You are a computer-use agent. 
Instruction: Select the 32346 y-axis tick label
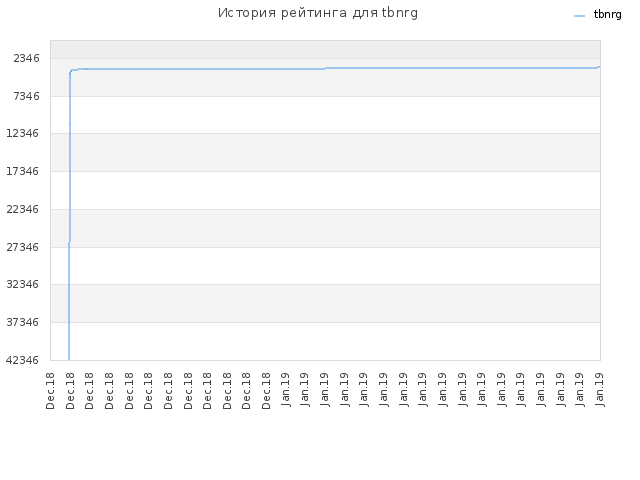click(22, 284)
